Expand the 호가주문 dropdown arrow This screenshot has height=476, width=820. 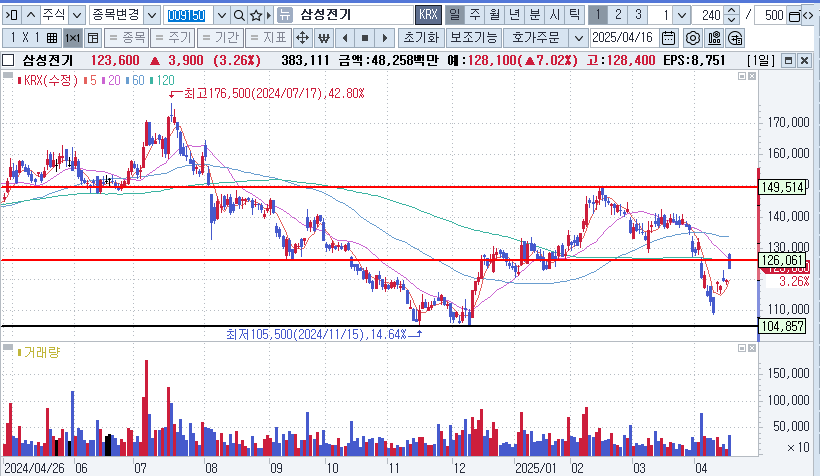578,38
